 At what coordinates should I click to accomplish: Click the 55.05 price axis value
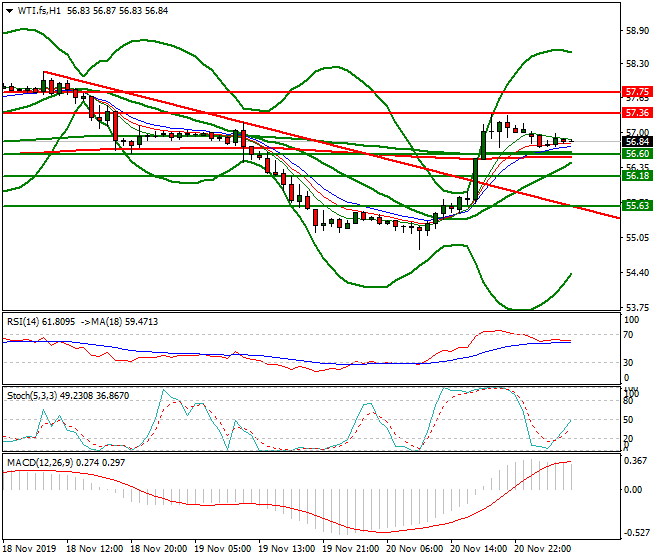(637, 238)
